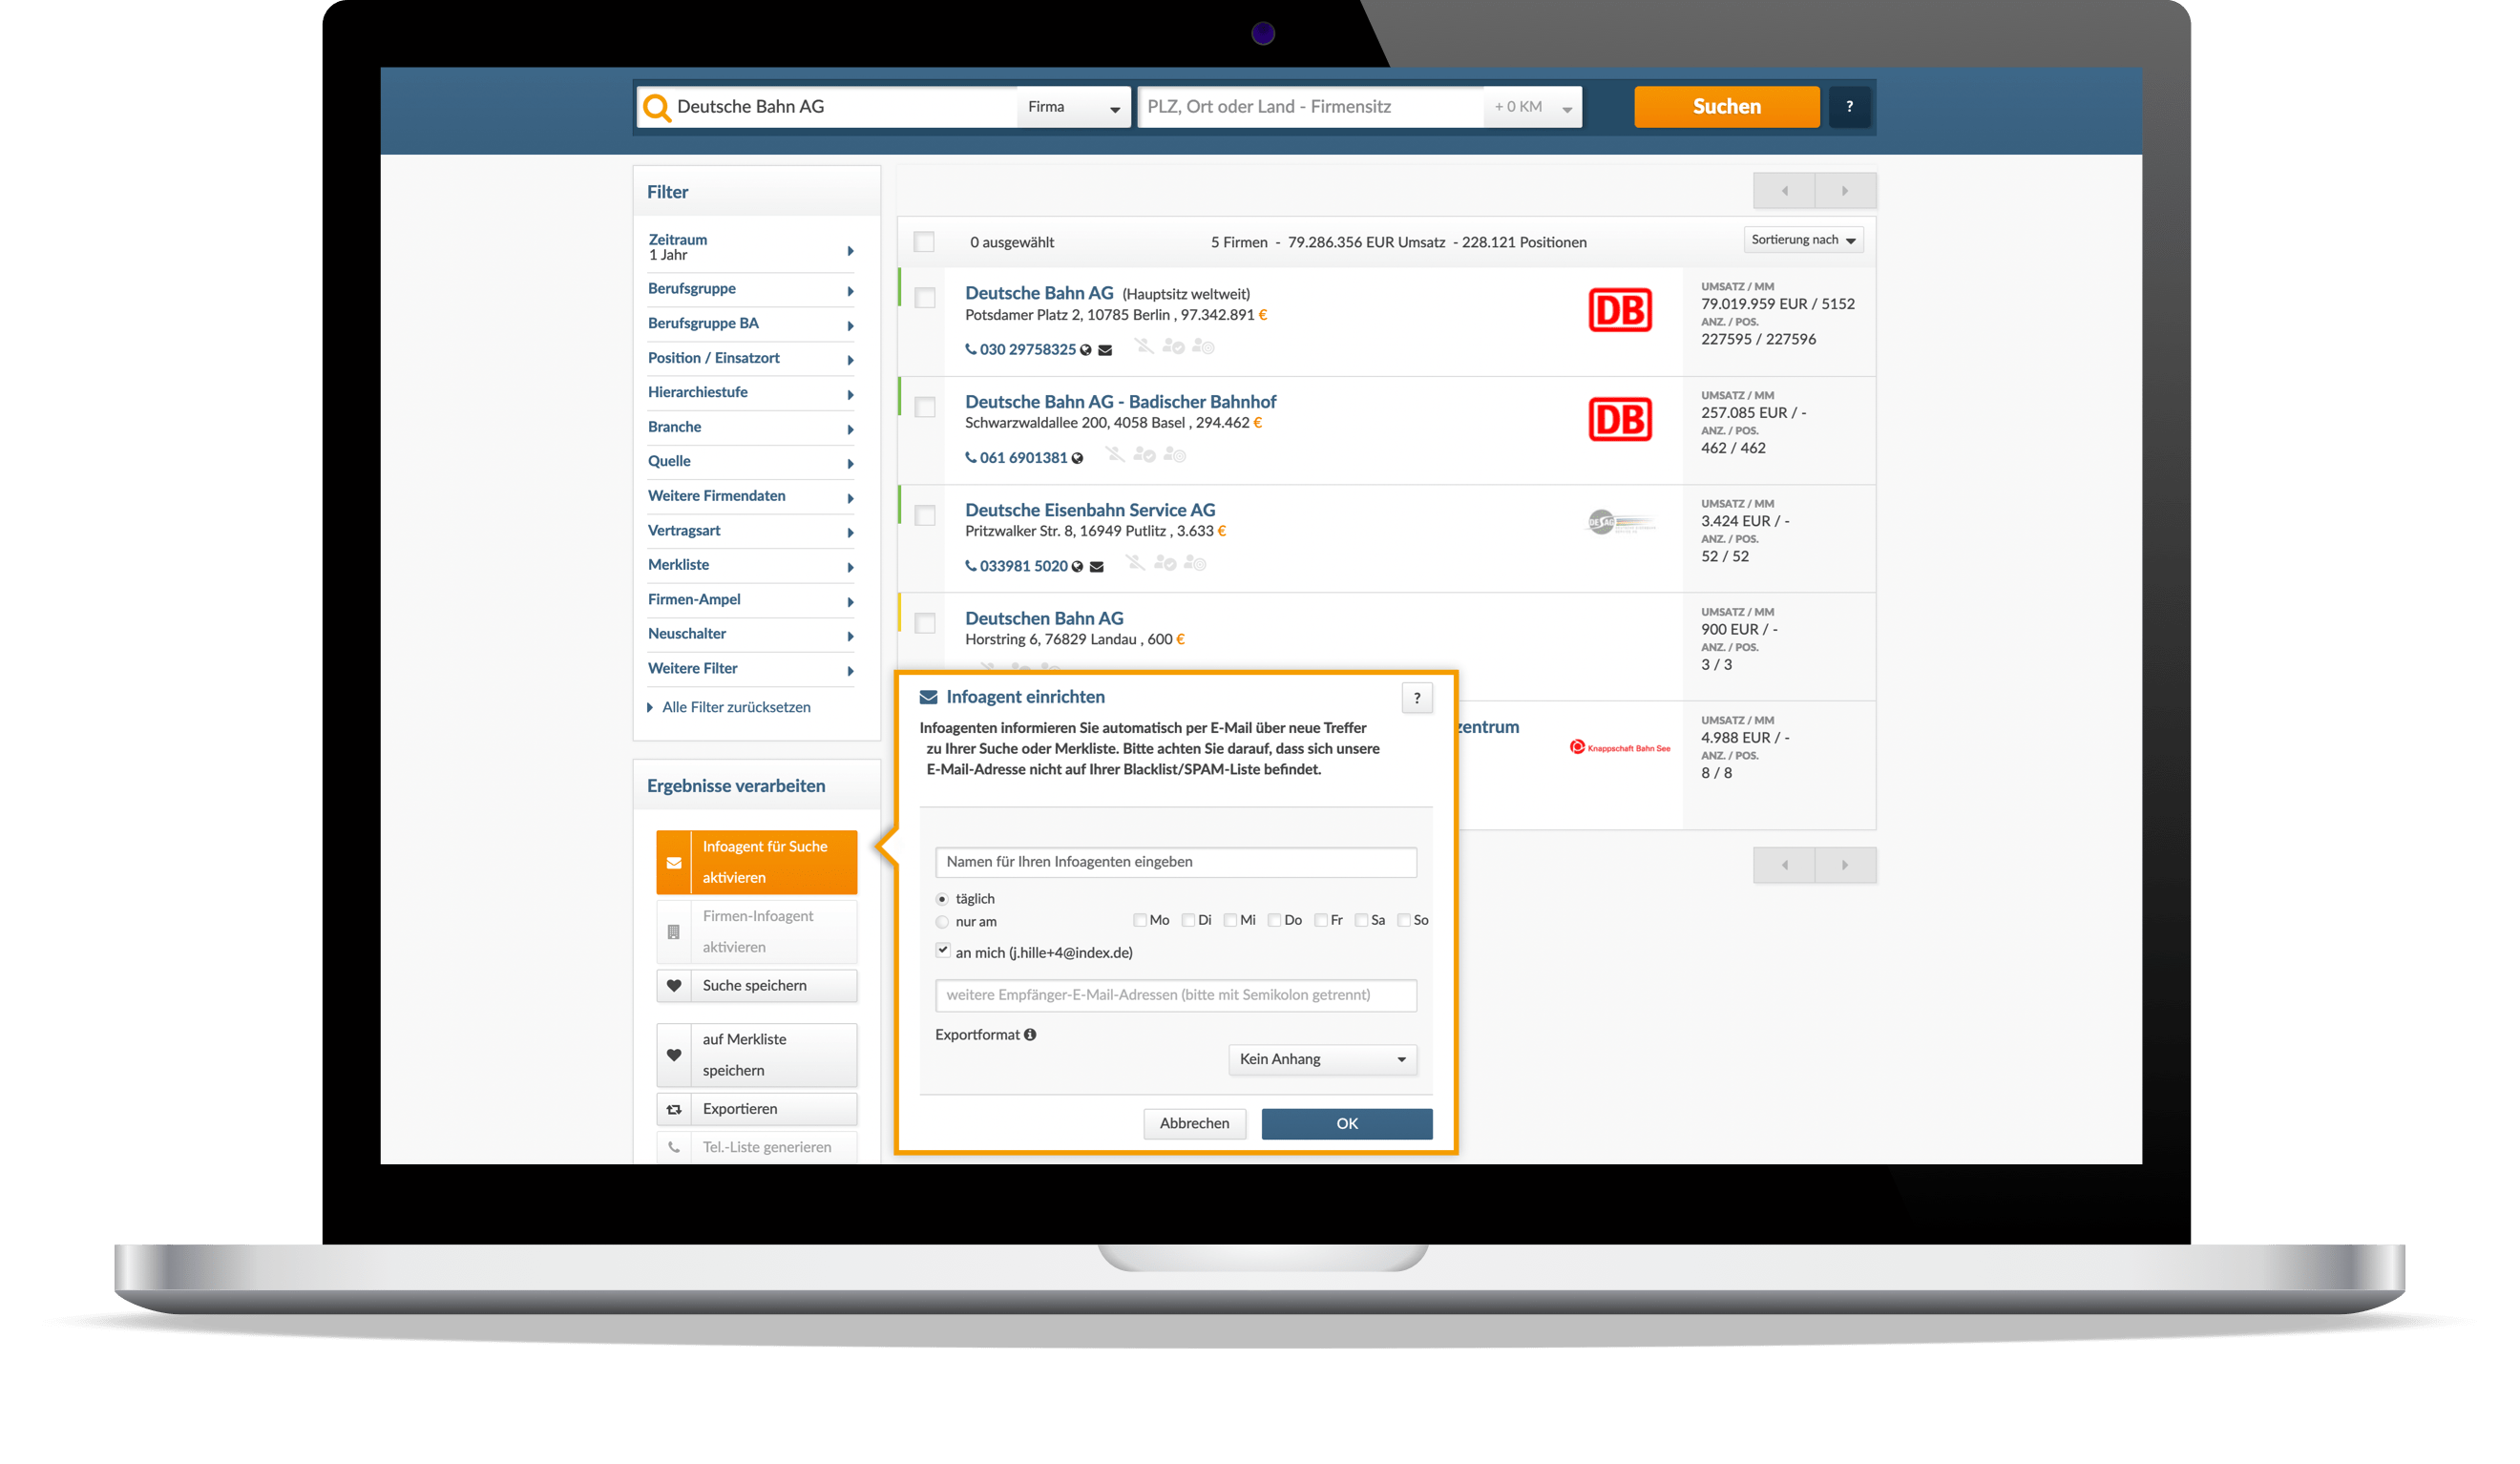
Task: Click the globe icon next to 030 29758325
Action: 1086,350
